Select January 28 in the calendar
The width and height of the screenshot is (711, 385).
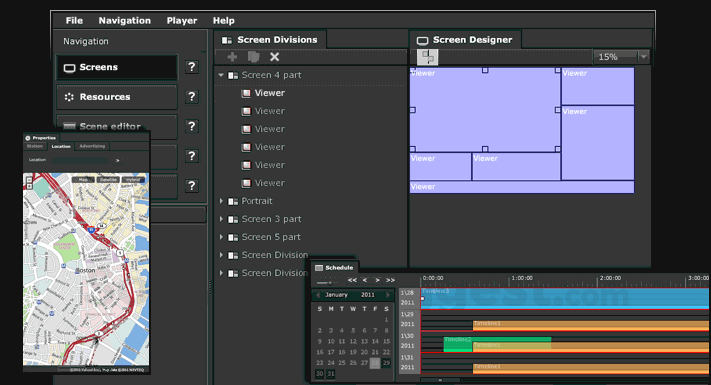point(375,363)
